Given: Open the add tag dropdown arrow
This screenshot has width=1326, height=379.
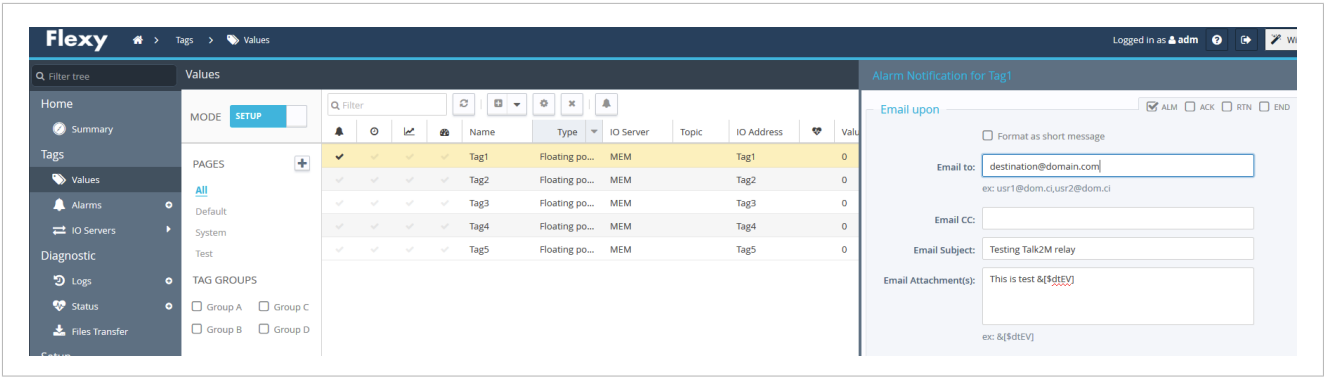Looking at the screenshot, I should (x=517, y=104).
